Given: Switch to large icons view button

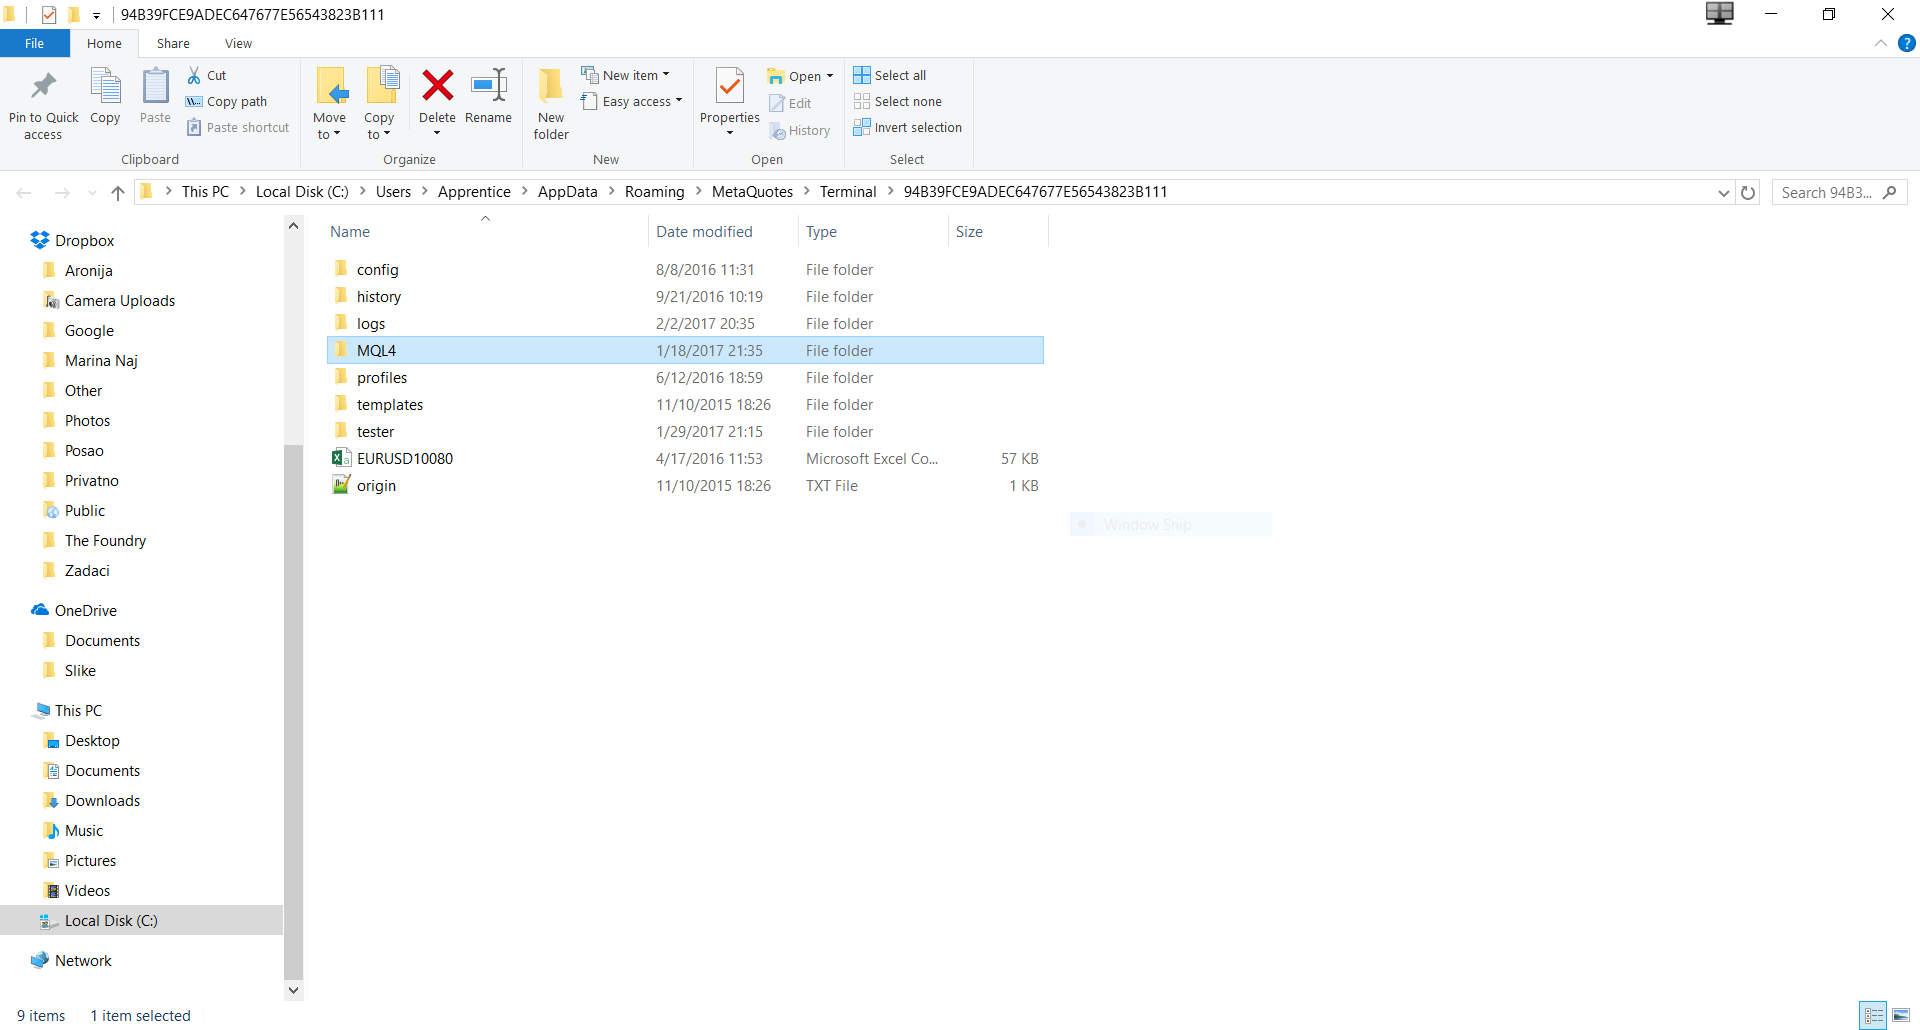Looking at the screenshot, I should (1901, 1015).
